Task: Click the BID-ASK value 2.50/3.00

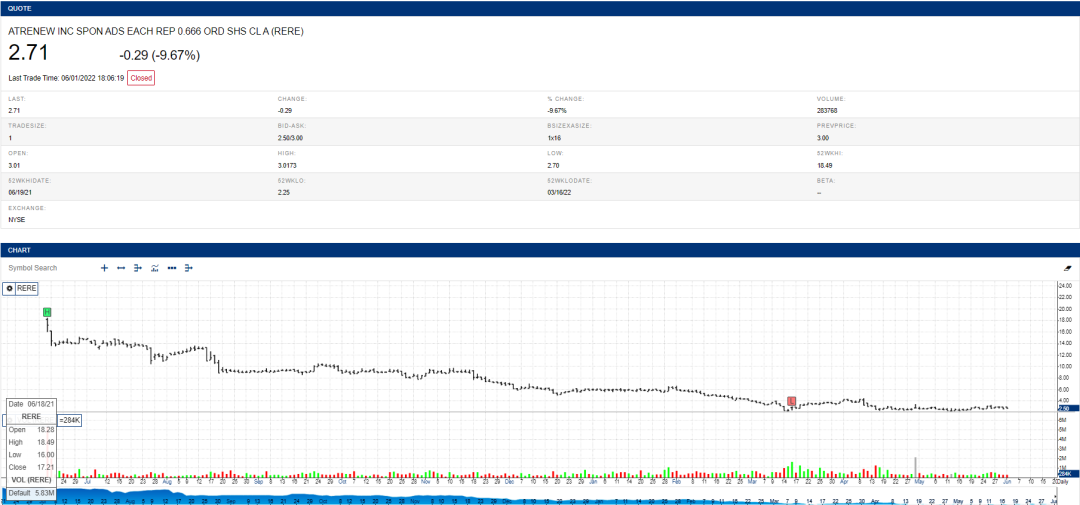Action: pyautogui.click(x=290, y=138)
